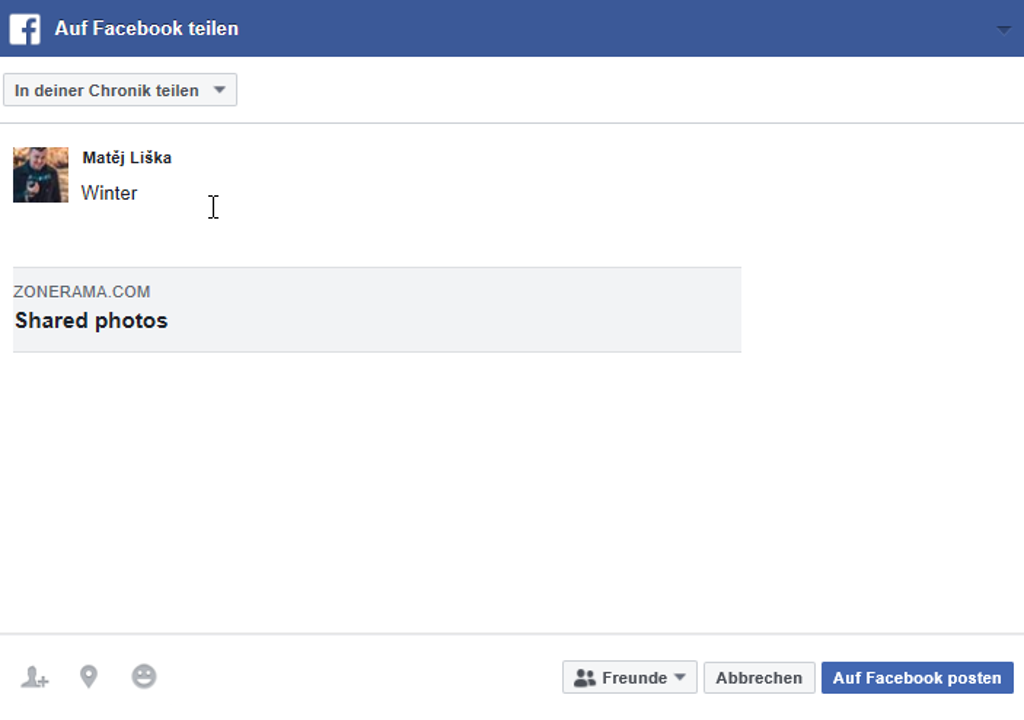The image size is (1024, 720).
Task: Click the arrow next to "In deiner Chronik teilen"
Action: pos(220,90)
